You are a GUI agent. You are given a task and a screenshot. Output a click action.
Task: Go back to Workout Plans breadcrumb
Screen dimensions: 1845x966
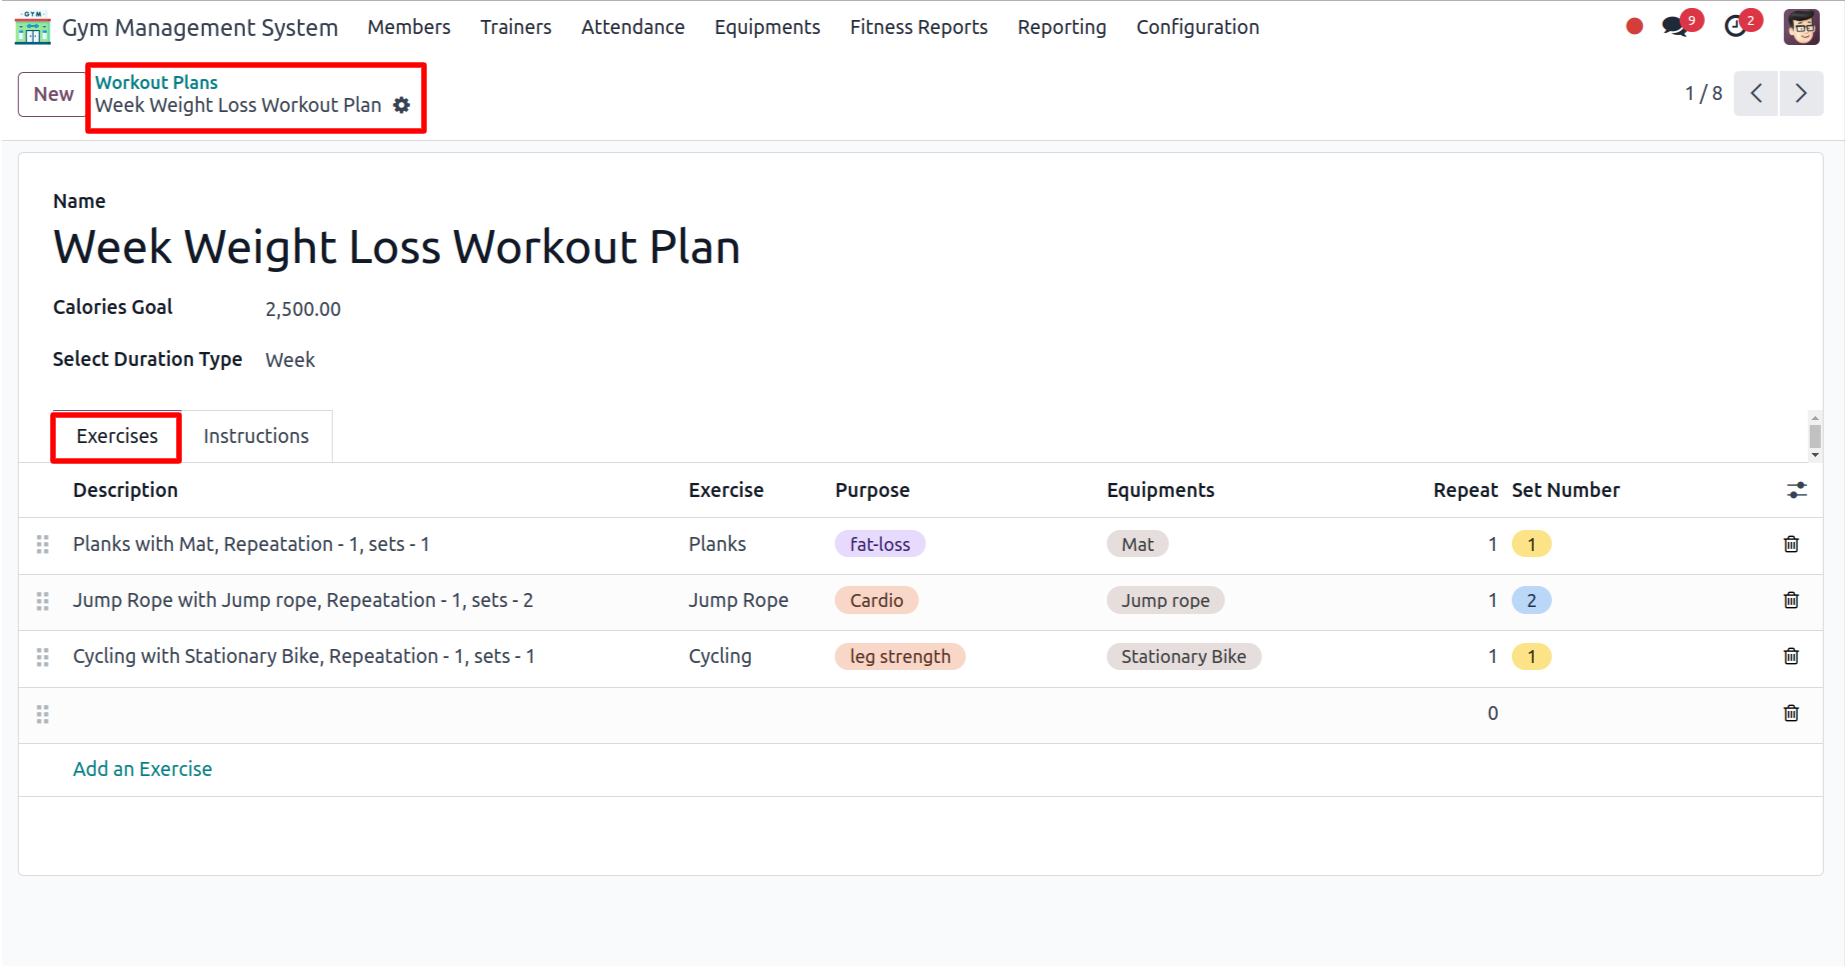pyautogui.click(x=156, y=82)
